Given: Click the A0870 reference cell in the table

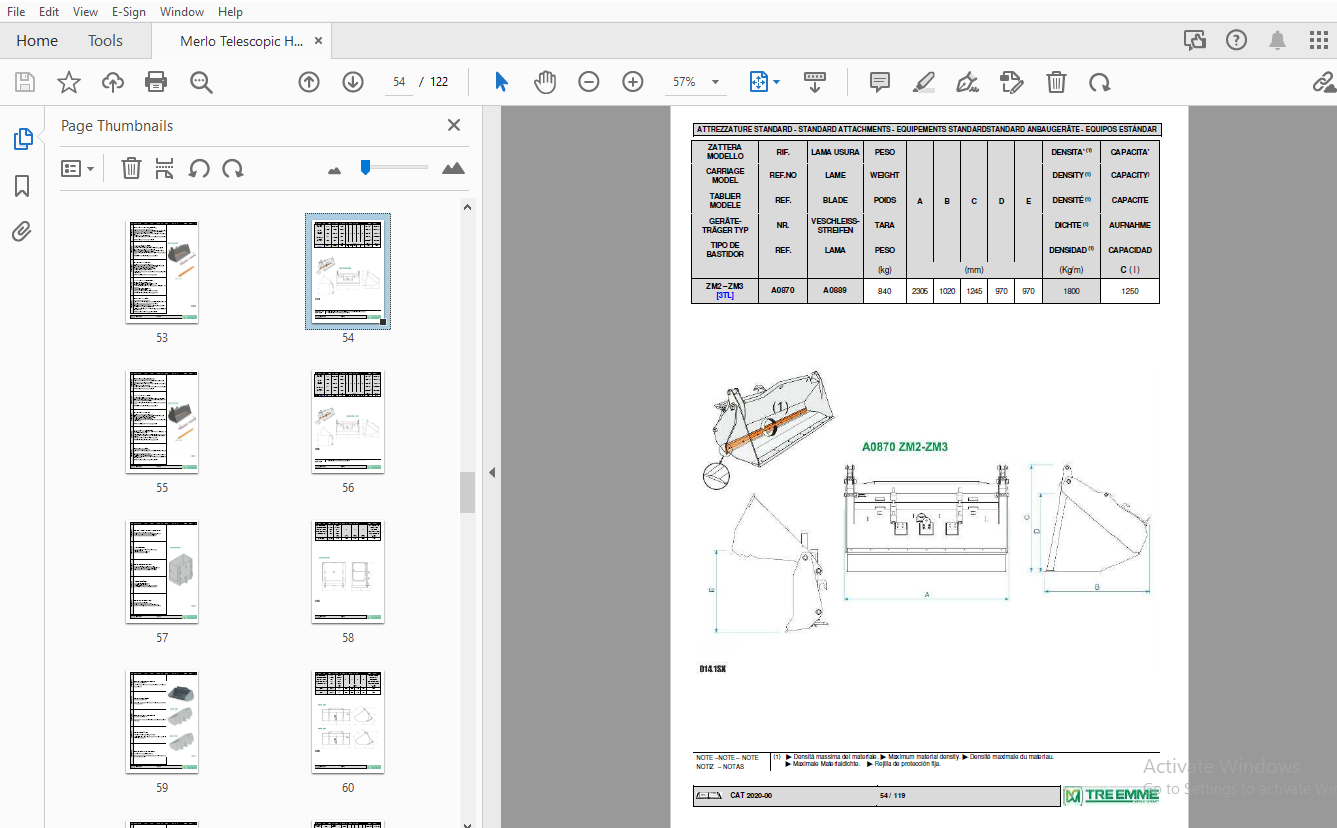Looking at the screenshot, I should click(782, 290).
